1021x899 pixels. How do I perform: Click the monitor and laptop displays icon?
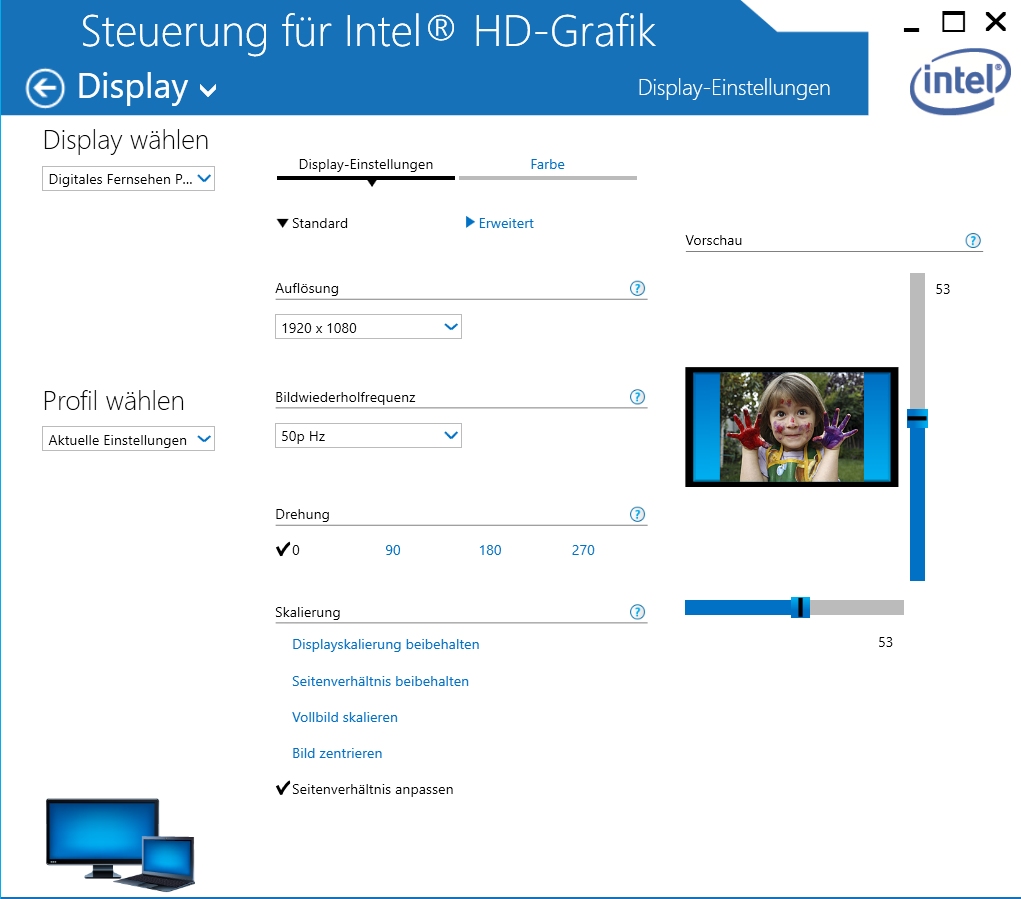[x=120, y=844]
